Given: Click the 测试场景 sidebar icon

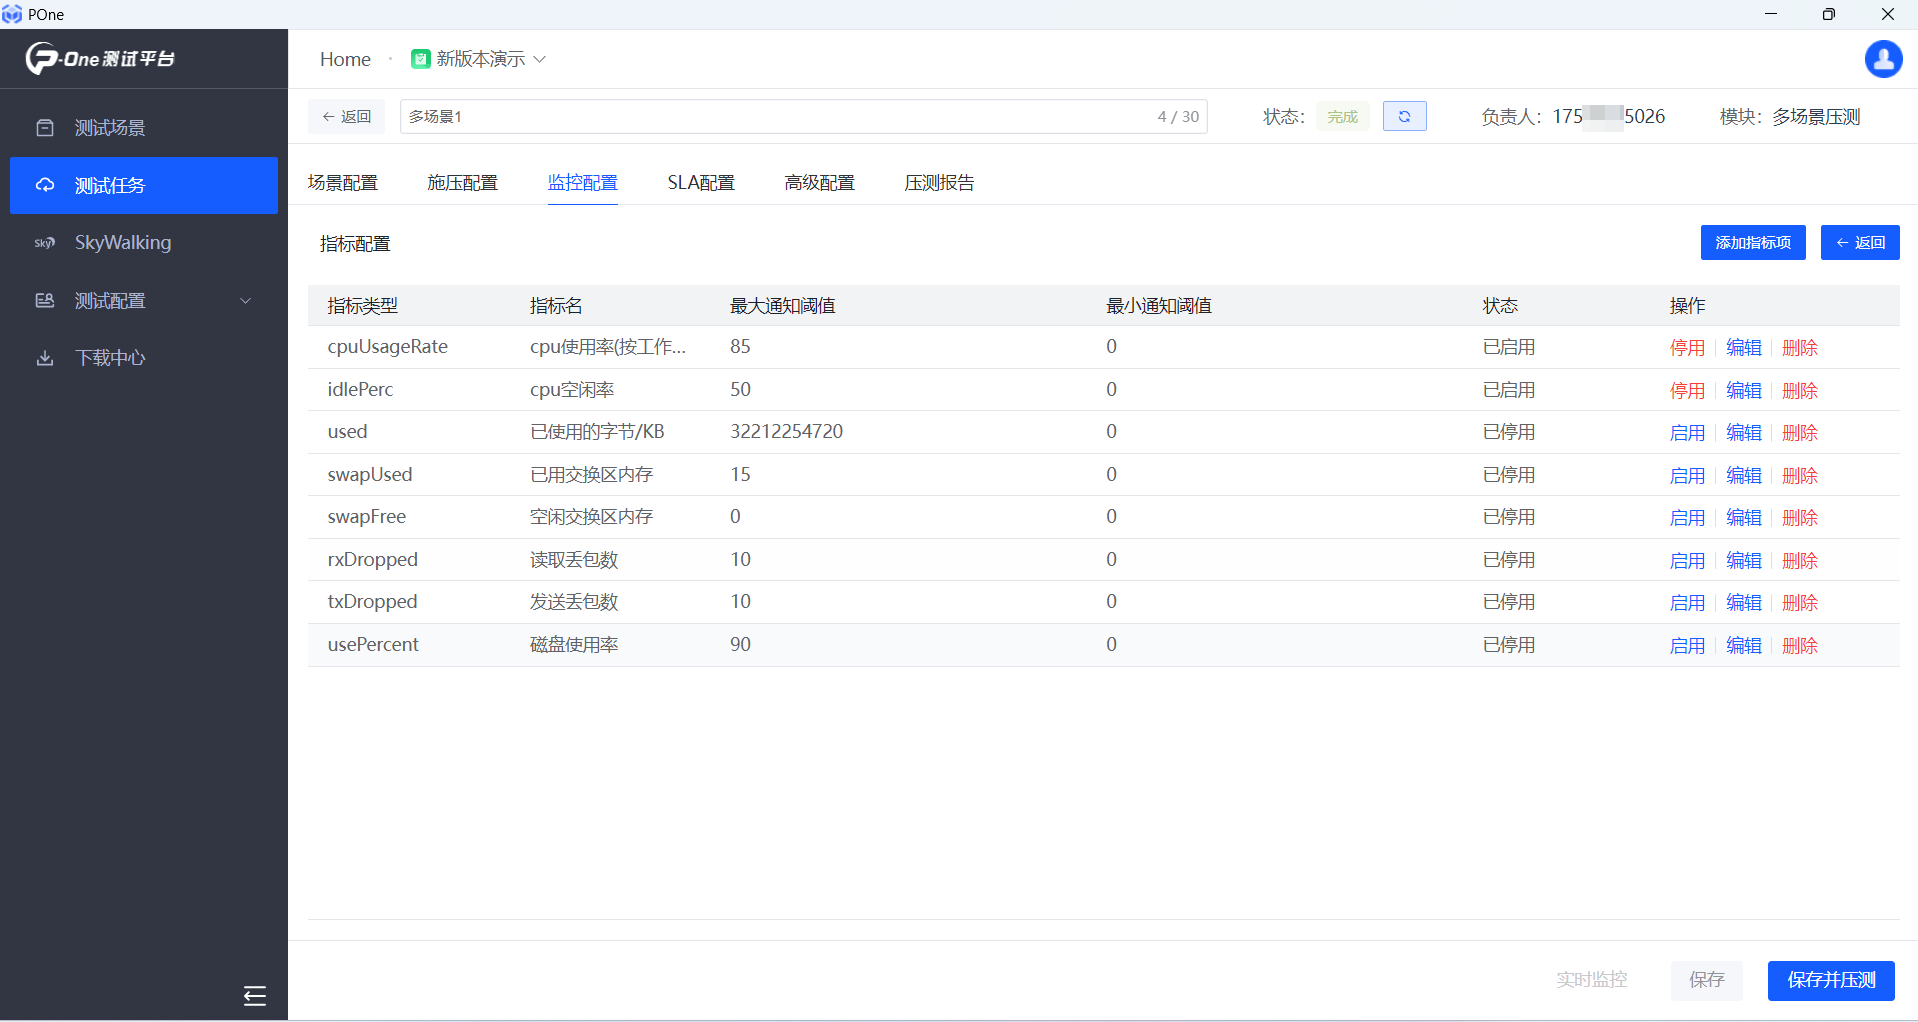Looking at the screenshot, I should point(45,128).
